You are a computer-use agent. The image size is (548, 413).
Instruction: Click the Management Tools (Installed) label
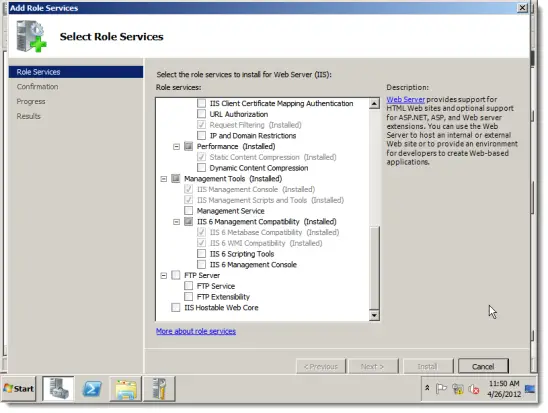pyautogui.click(x=233, y=179)
